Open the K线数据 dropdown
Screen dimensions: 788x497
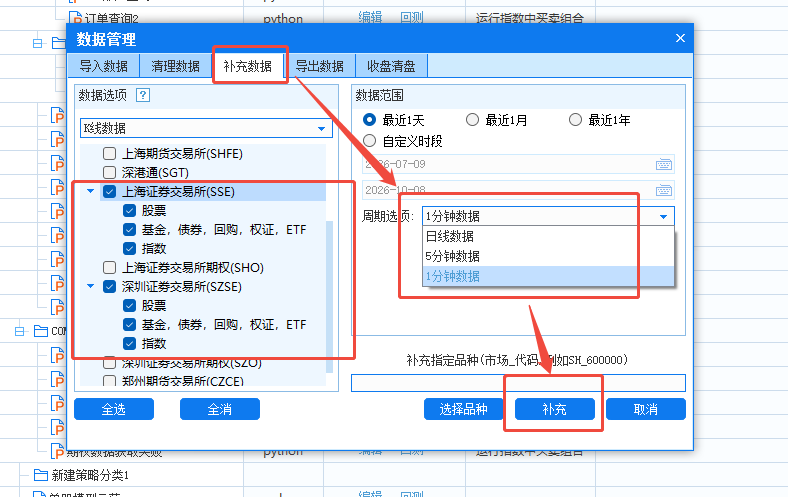(206, 128)
